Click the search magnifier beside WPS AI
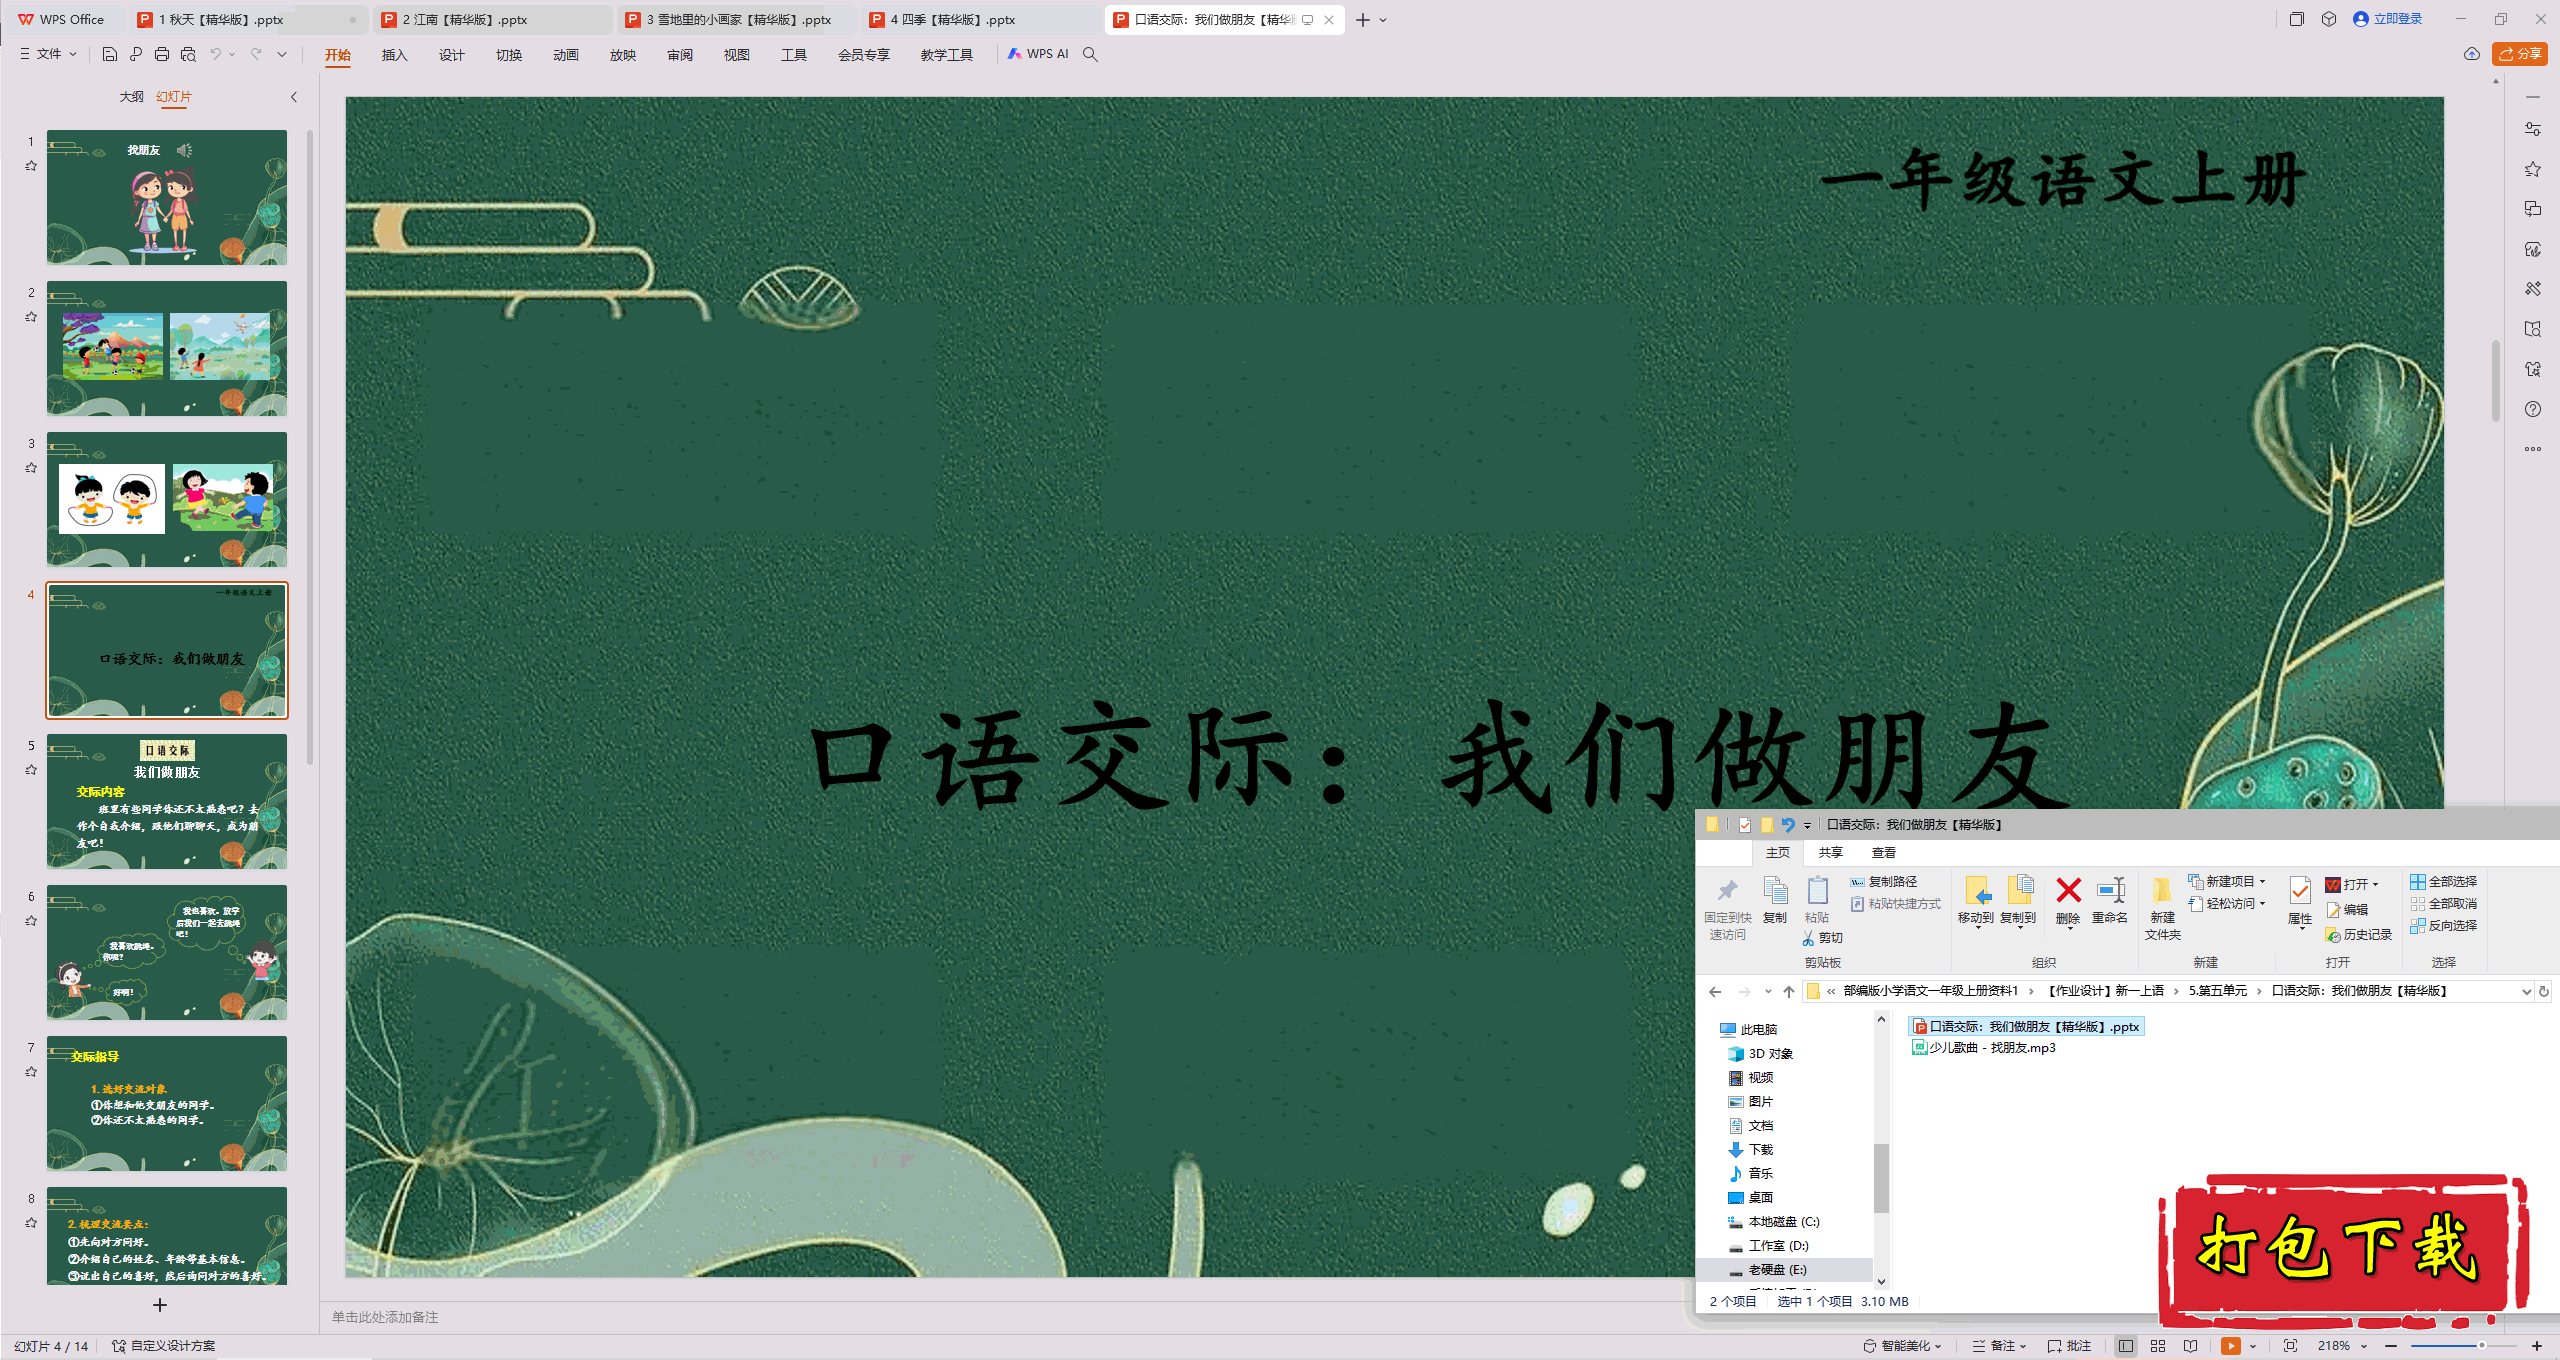This screenshot has width=2560, height=1360. click(1091, 54)
